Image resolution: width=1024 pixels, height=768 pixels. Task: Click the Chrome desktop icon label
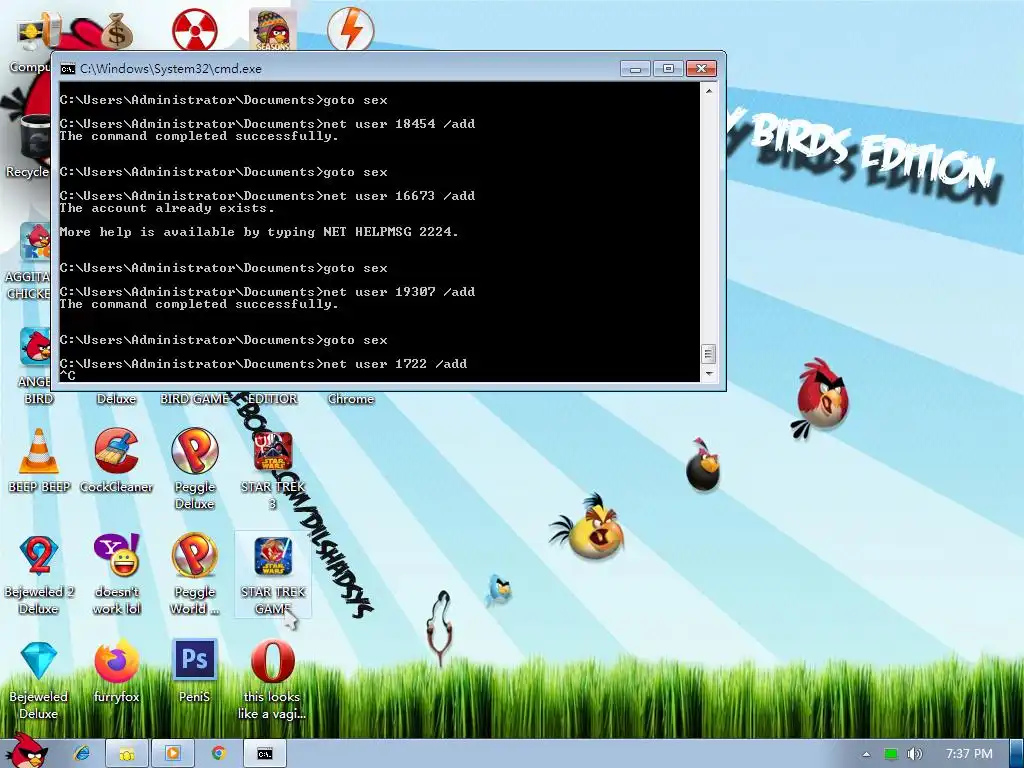351,399
